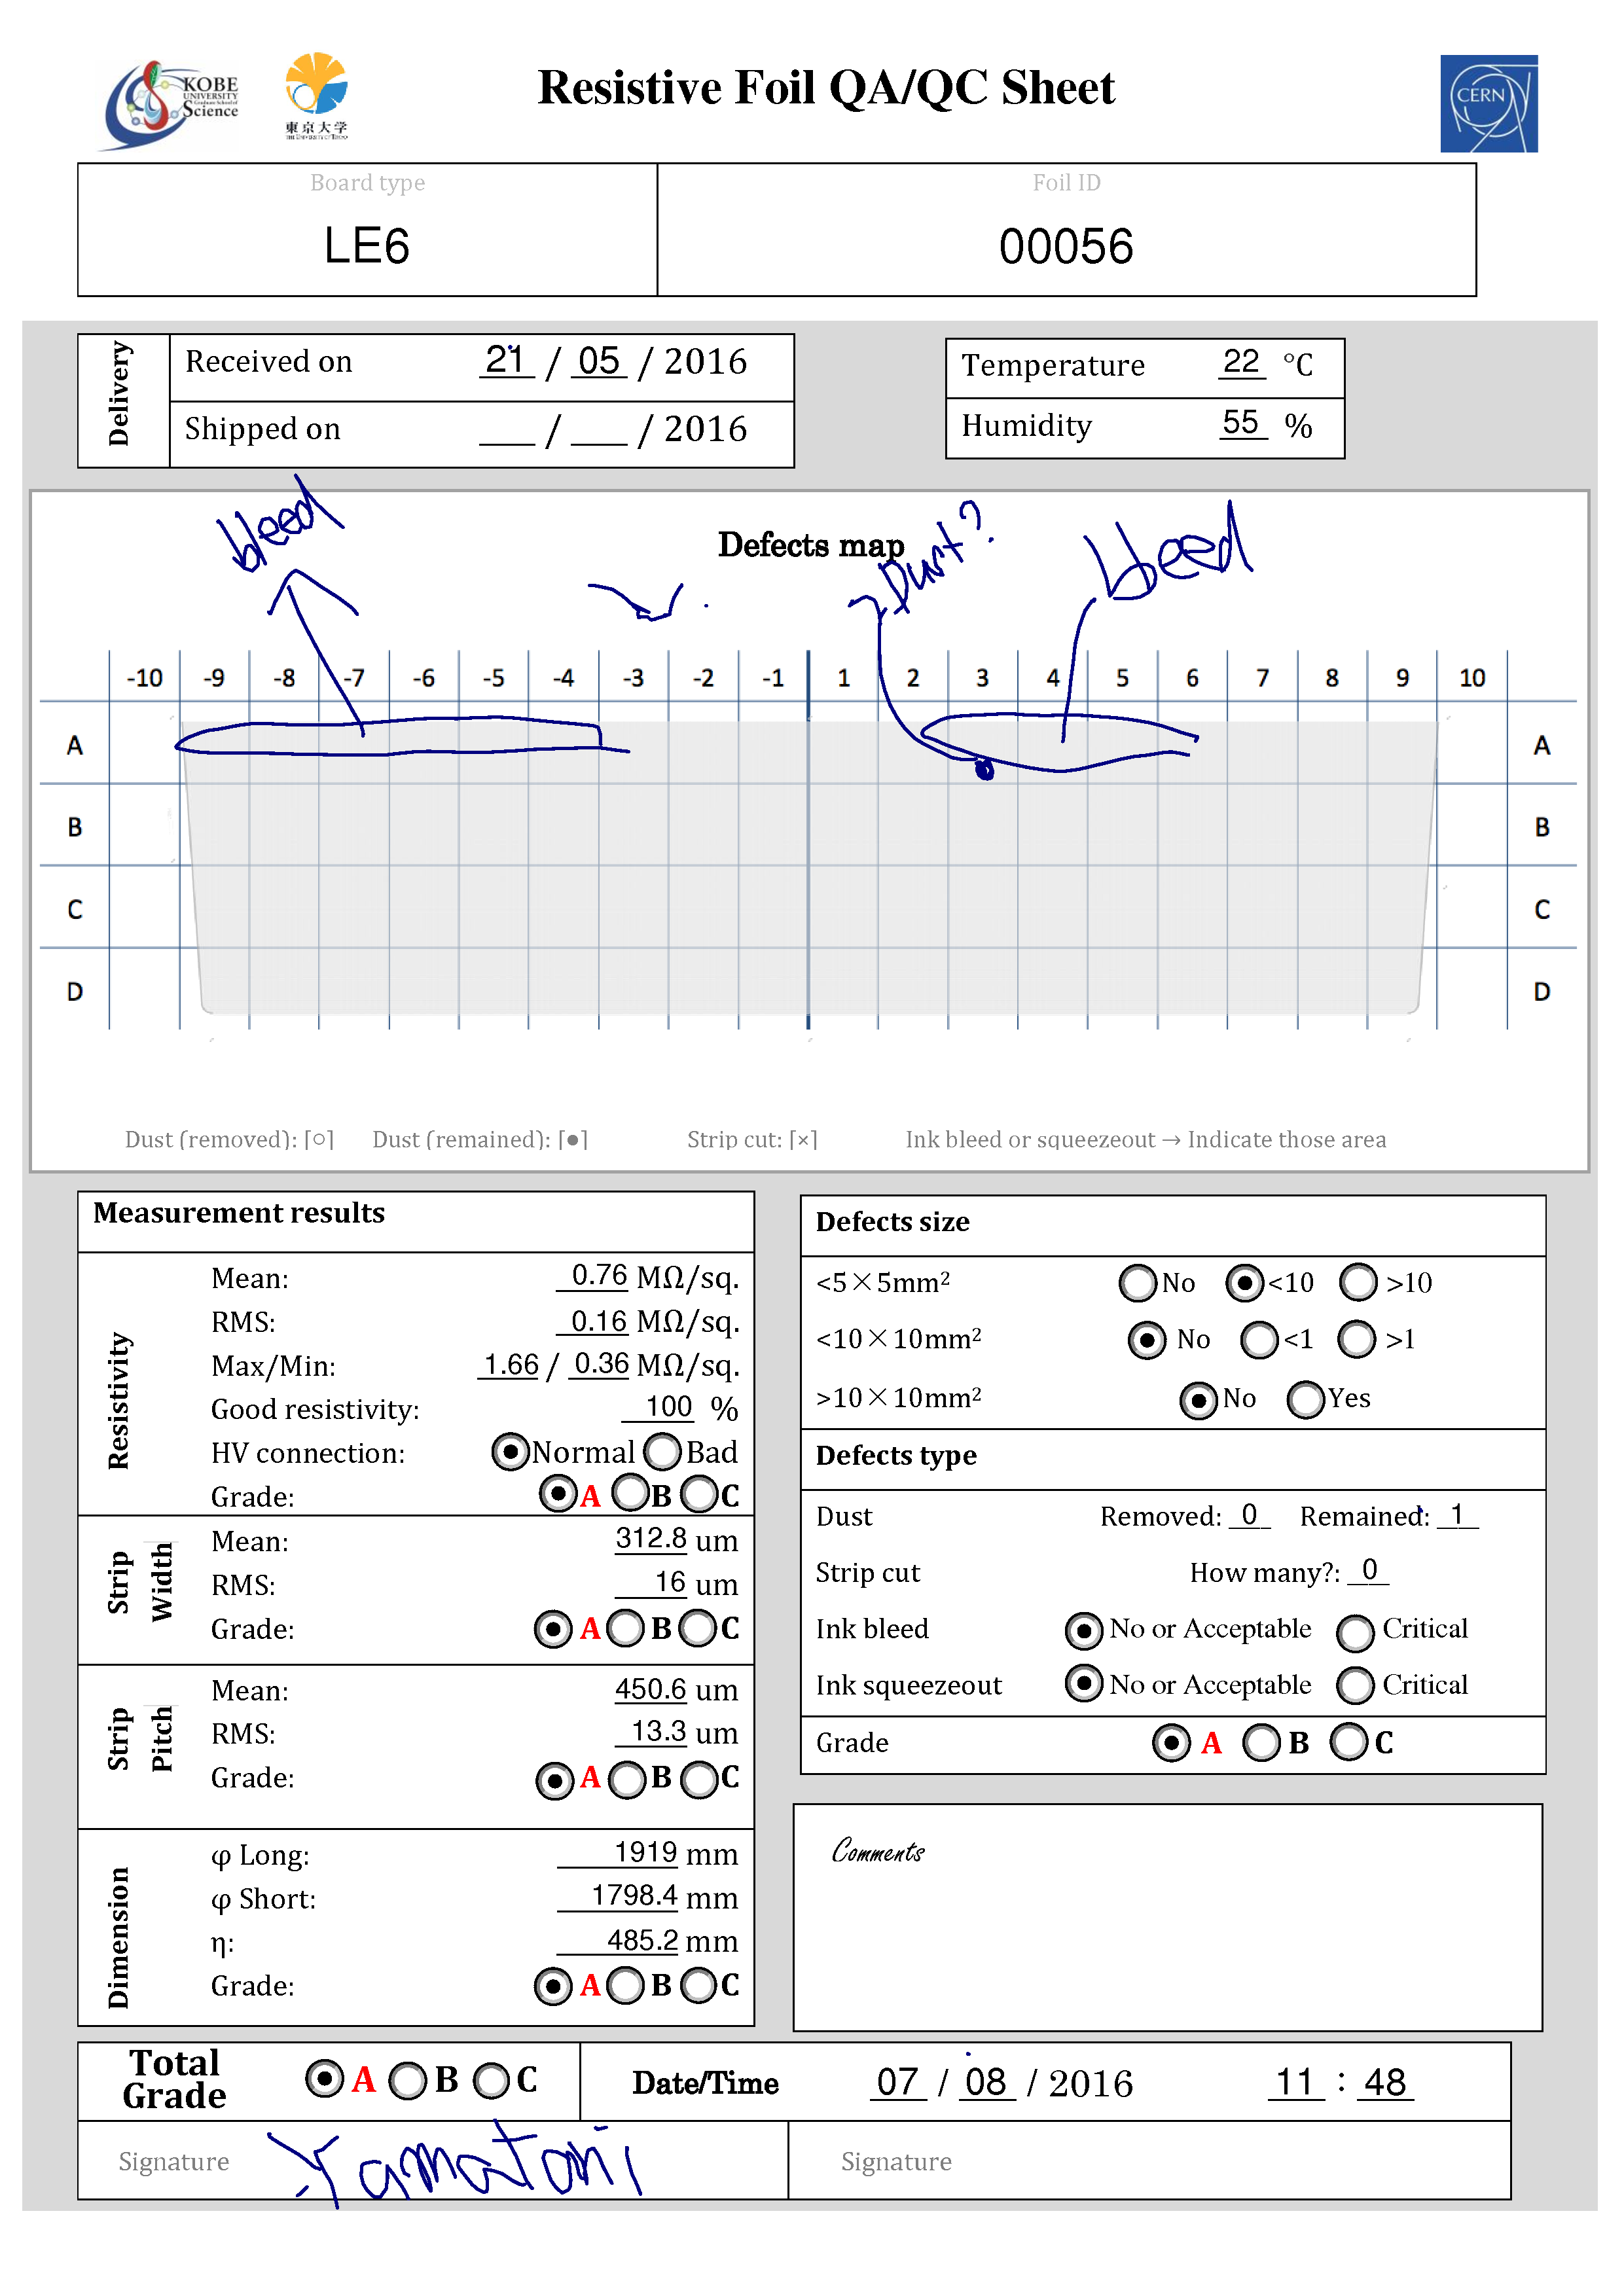
Task: Choose Resistivity grade C
Action: [699, 1495]
